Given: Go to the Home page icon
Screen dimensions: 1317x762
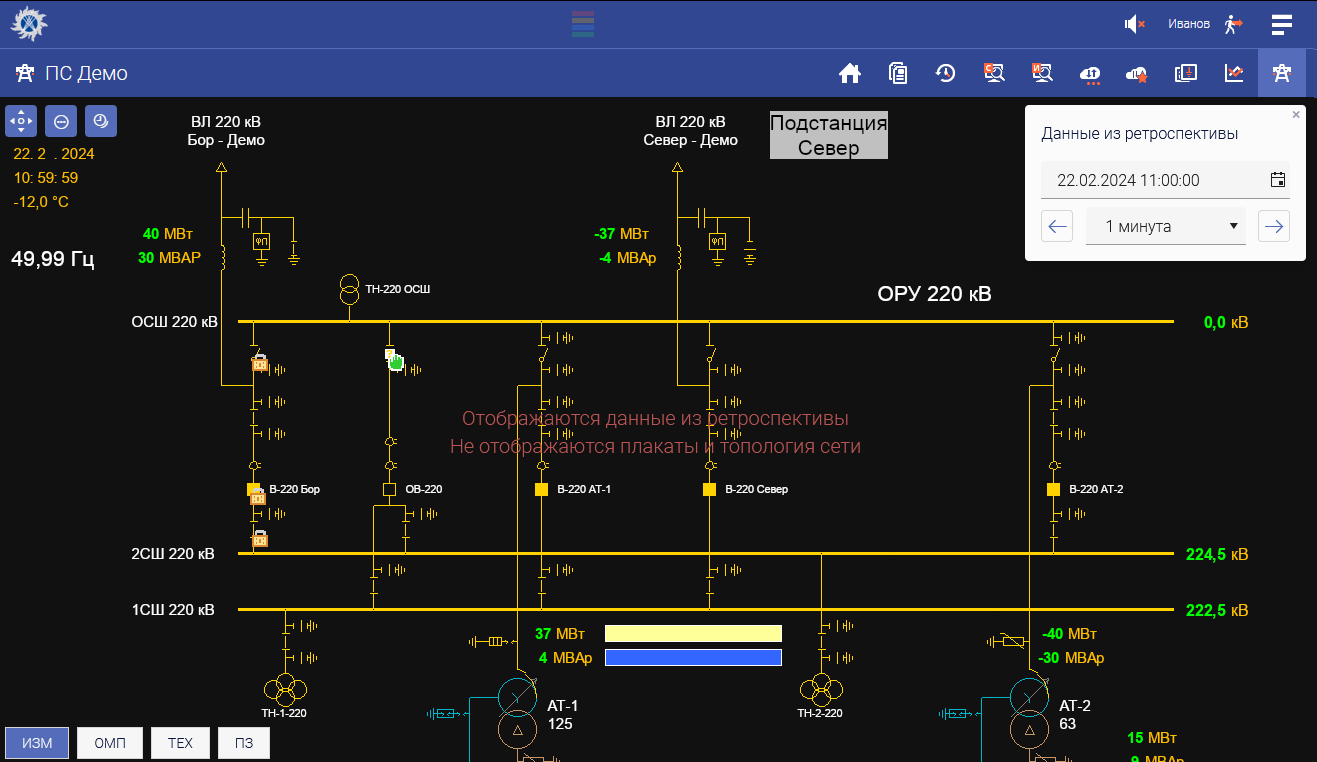Looking at the screenshot, I should point(849,73).
